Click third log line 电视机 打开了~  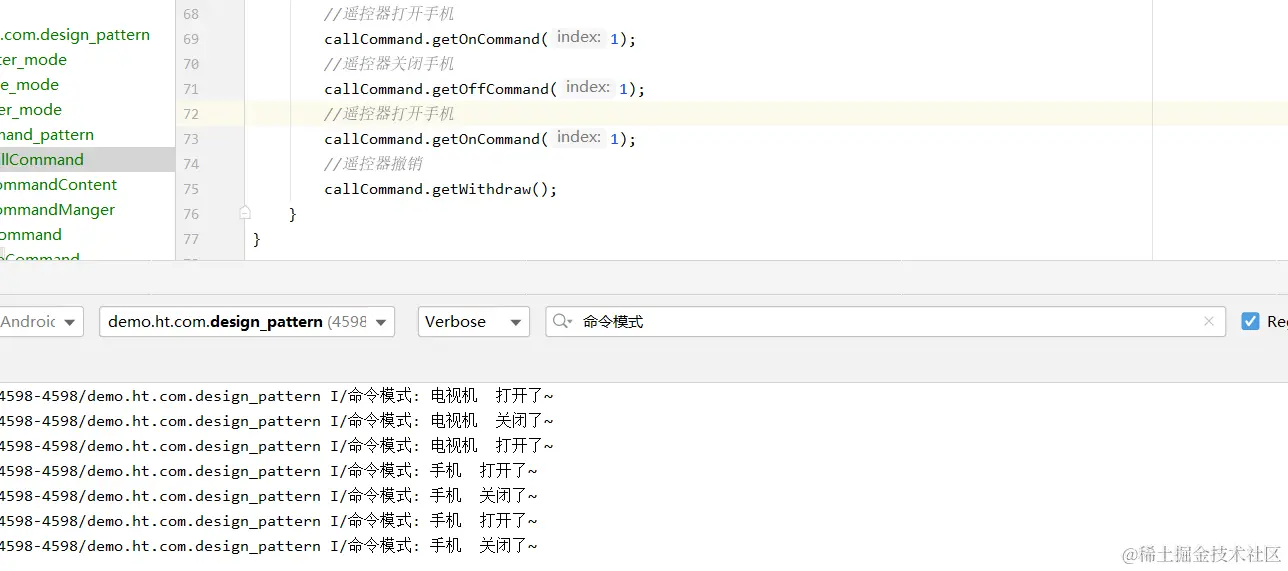(x=277, y=446)
